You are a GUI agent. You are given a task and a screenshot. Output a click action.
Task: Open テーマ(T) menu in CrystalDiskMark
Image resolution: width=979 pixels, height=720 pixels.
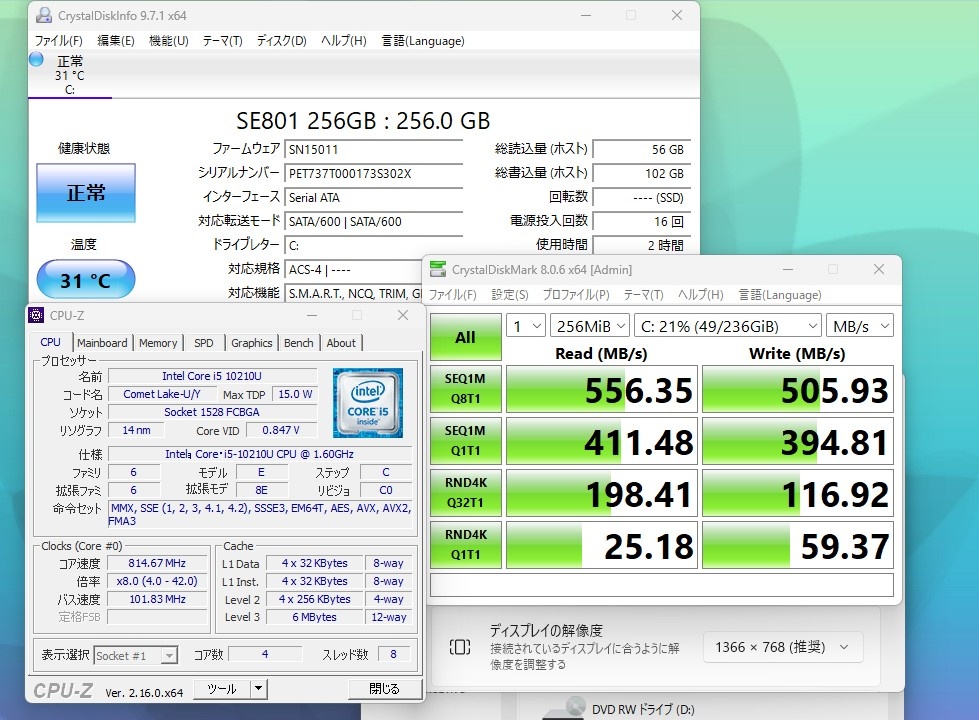(x=643, y=295)
